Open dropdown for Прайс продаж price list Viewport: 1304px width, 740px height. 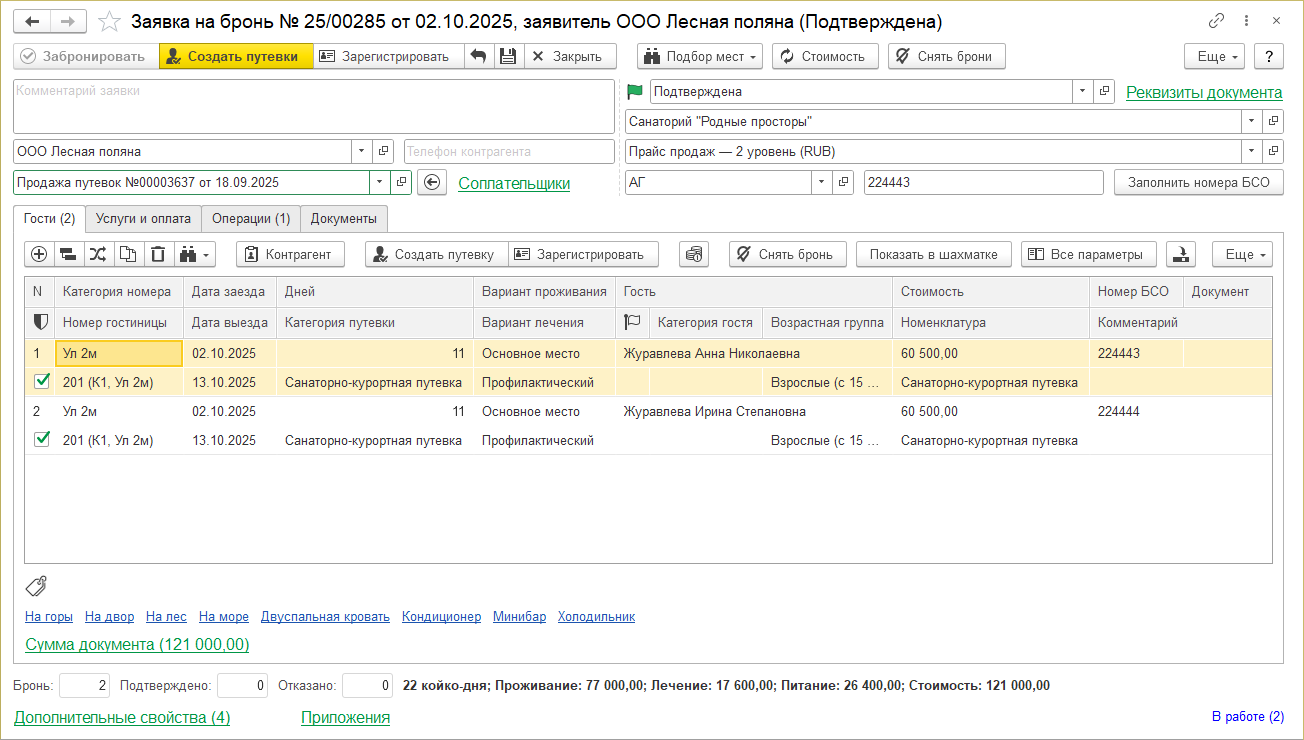tap(1251, 152)
